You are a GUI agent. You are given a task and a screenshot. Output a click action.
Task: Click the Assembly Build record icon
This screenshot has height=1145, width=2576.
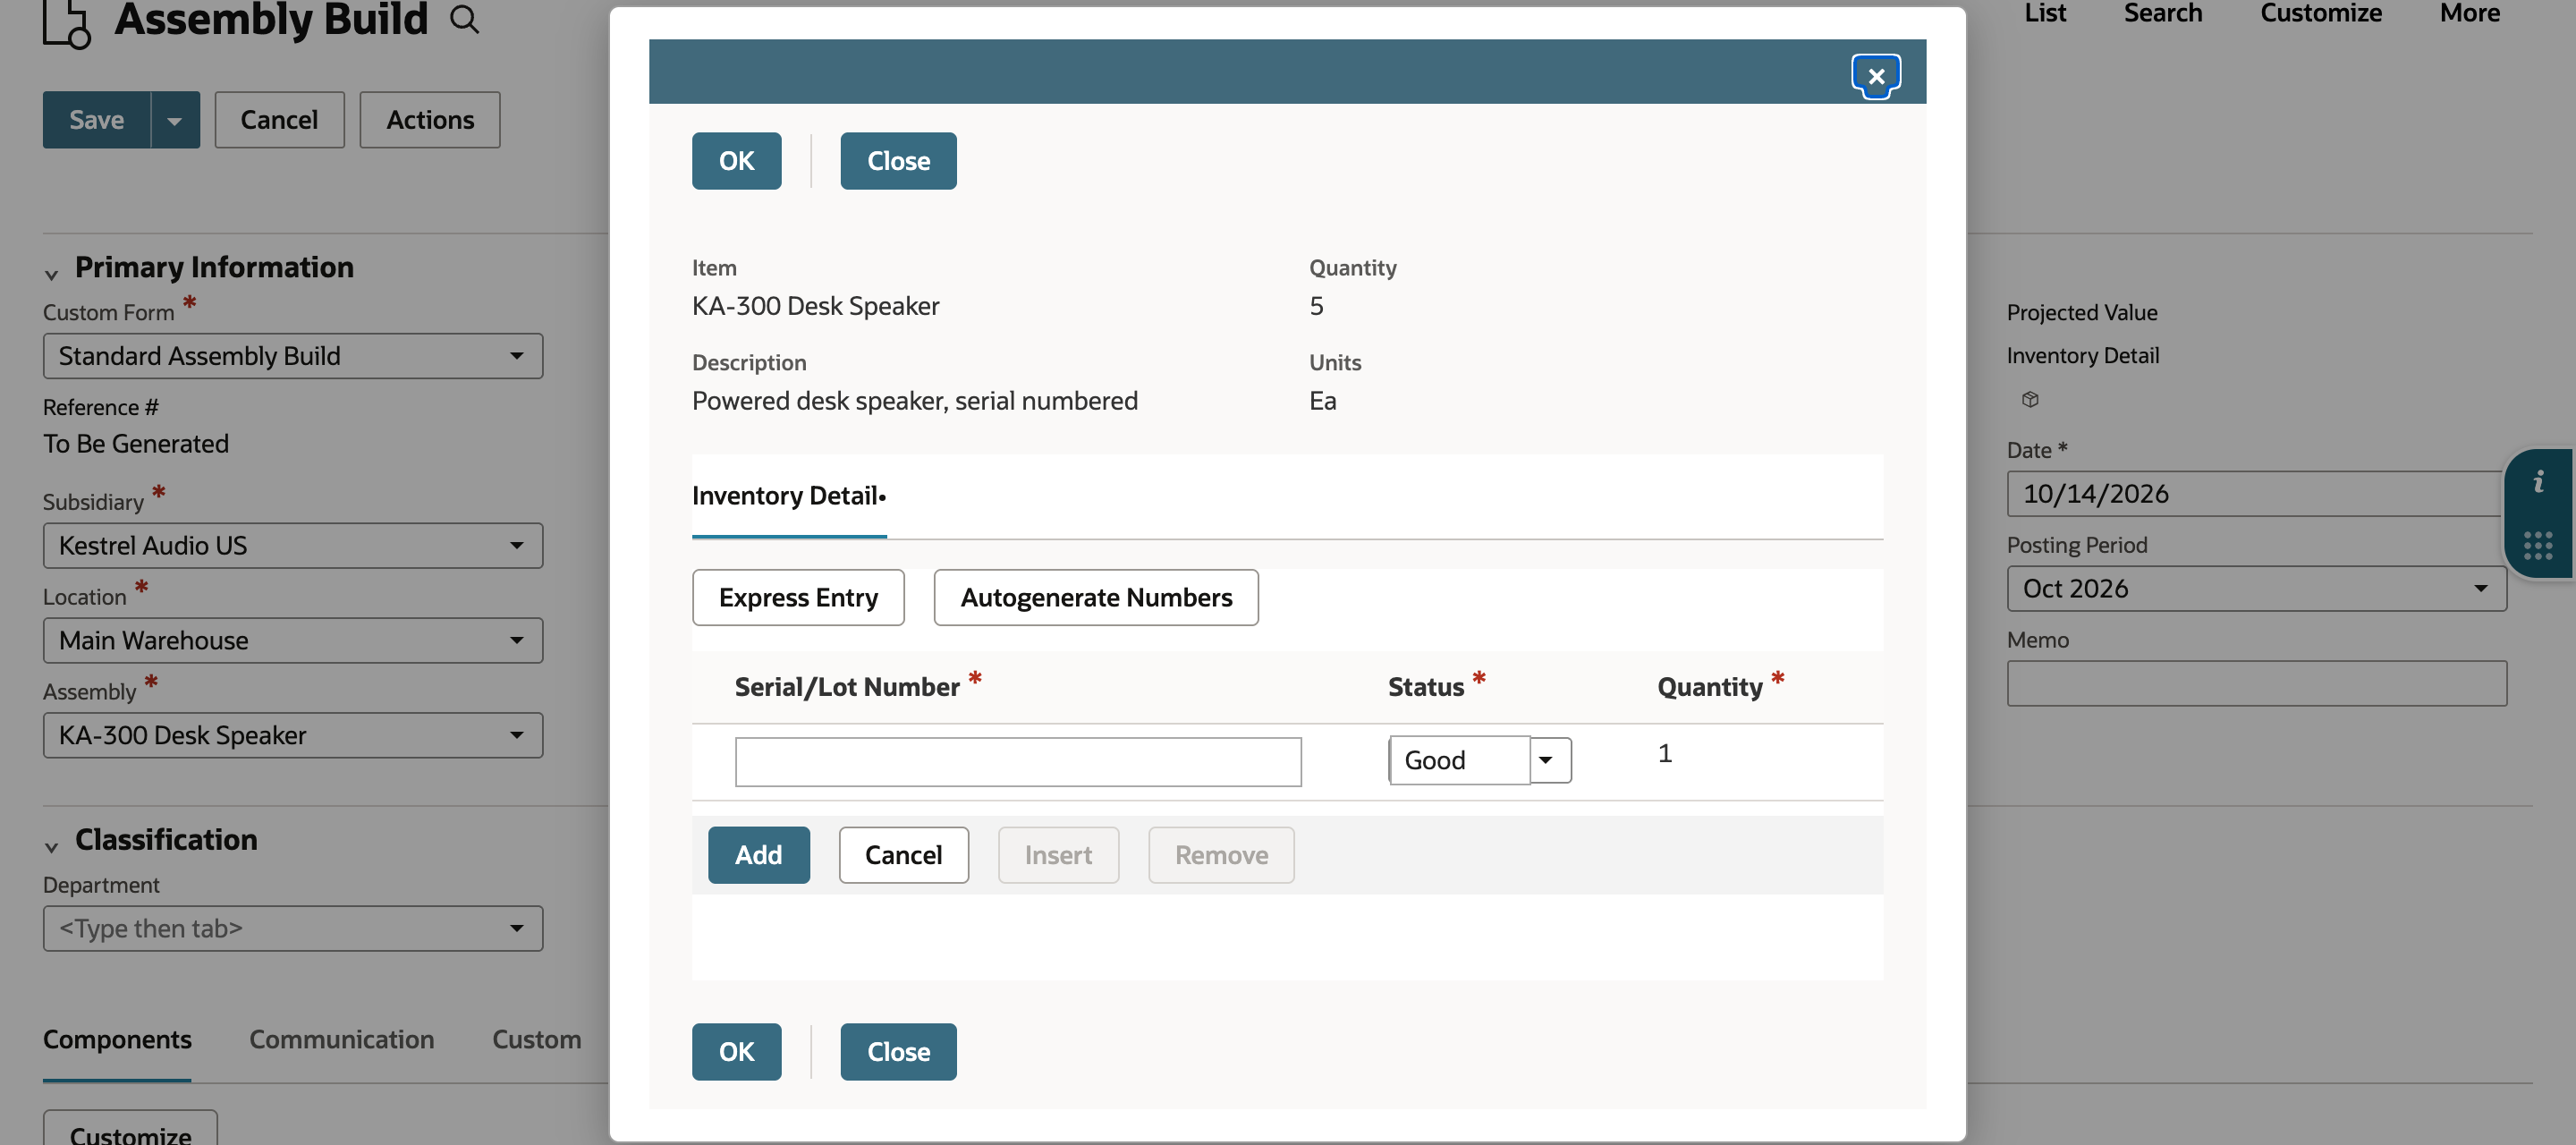(67, 22)
